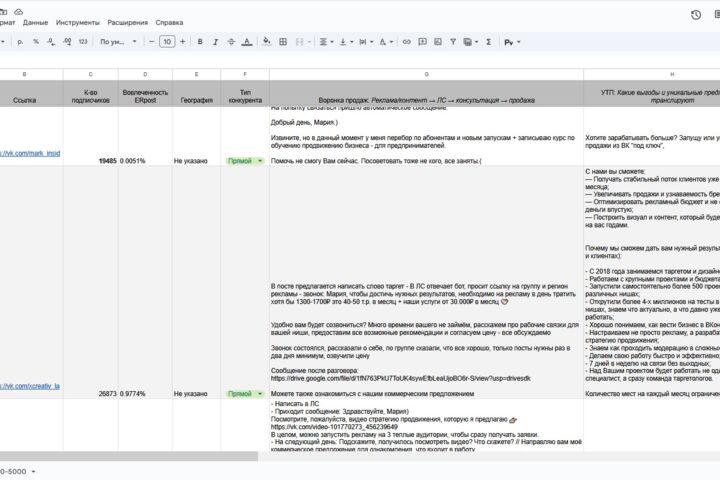Create a filter with the funnel icon
Screen dimensions: 720x480
tap(453, 42)
